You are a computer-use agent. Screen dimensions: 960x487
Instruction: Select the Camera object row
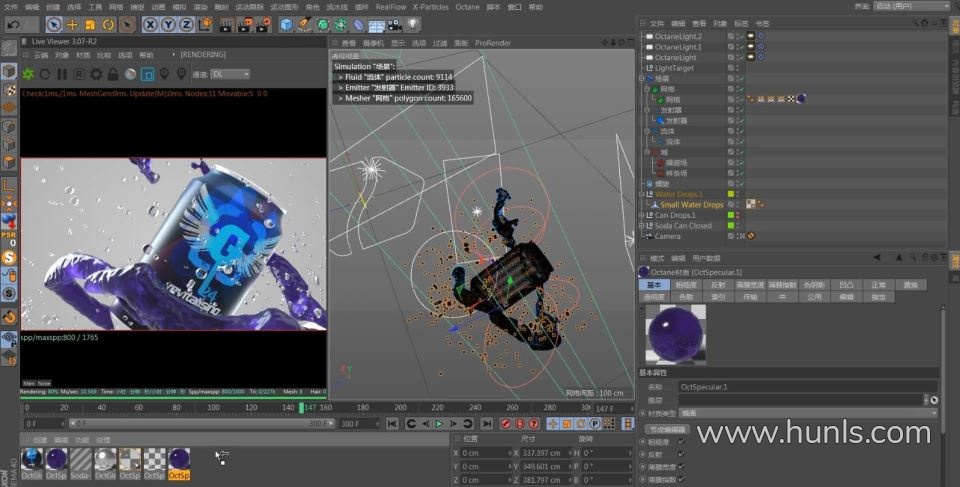[x=667, y=236]
